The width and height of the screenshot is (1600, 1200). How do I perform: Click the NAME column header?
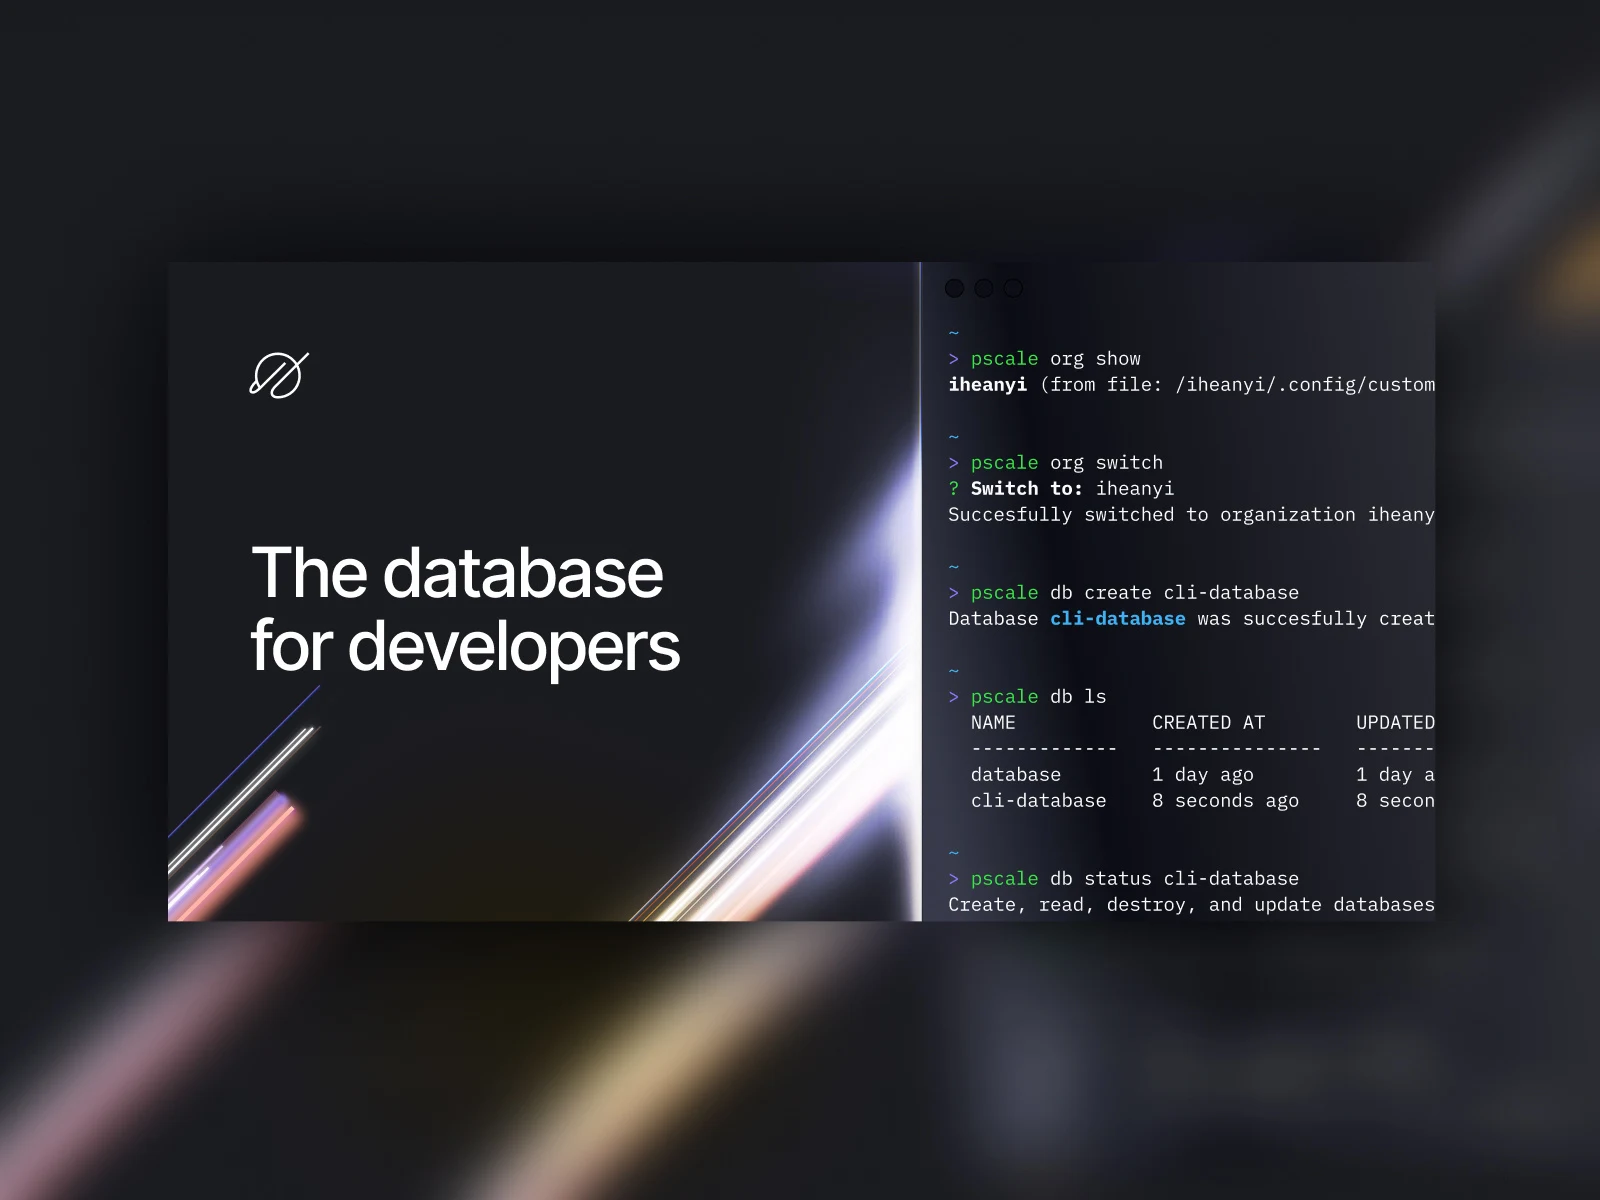pyautogui.click(x=993, y=722)
